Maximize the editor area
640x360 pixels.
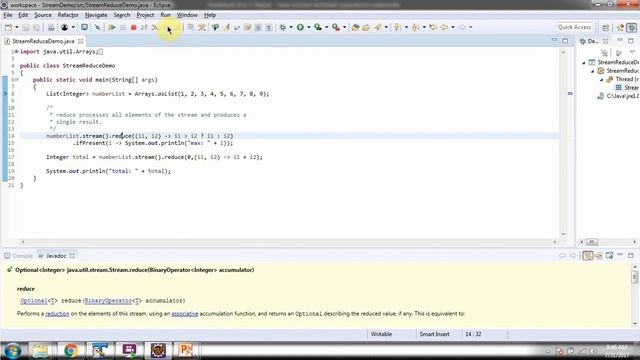[x=565, y=41]
